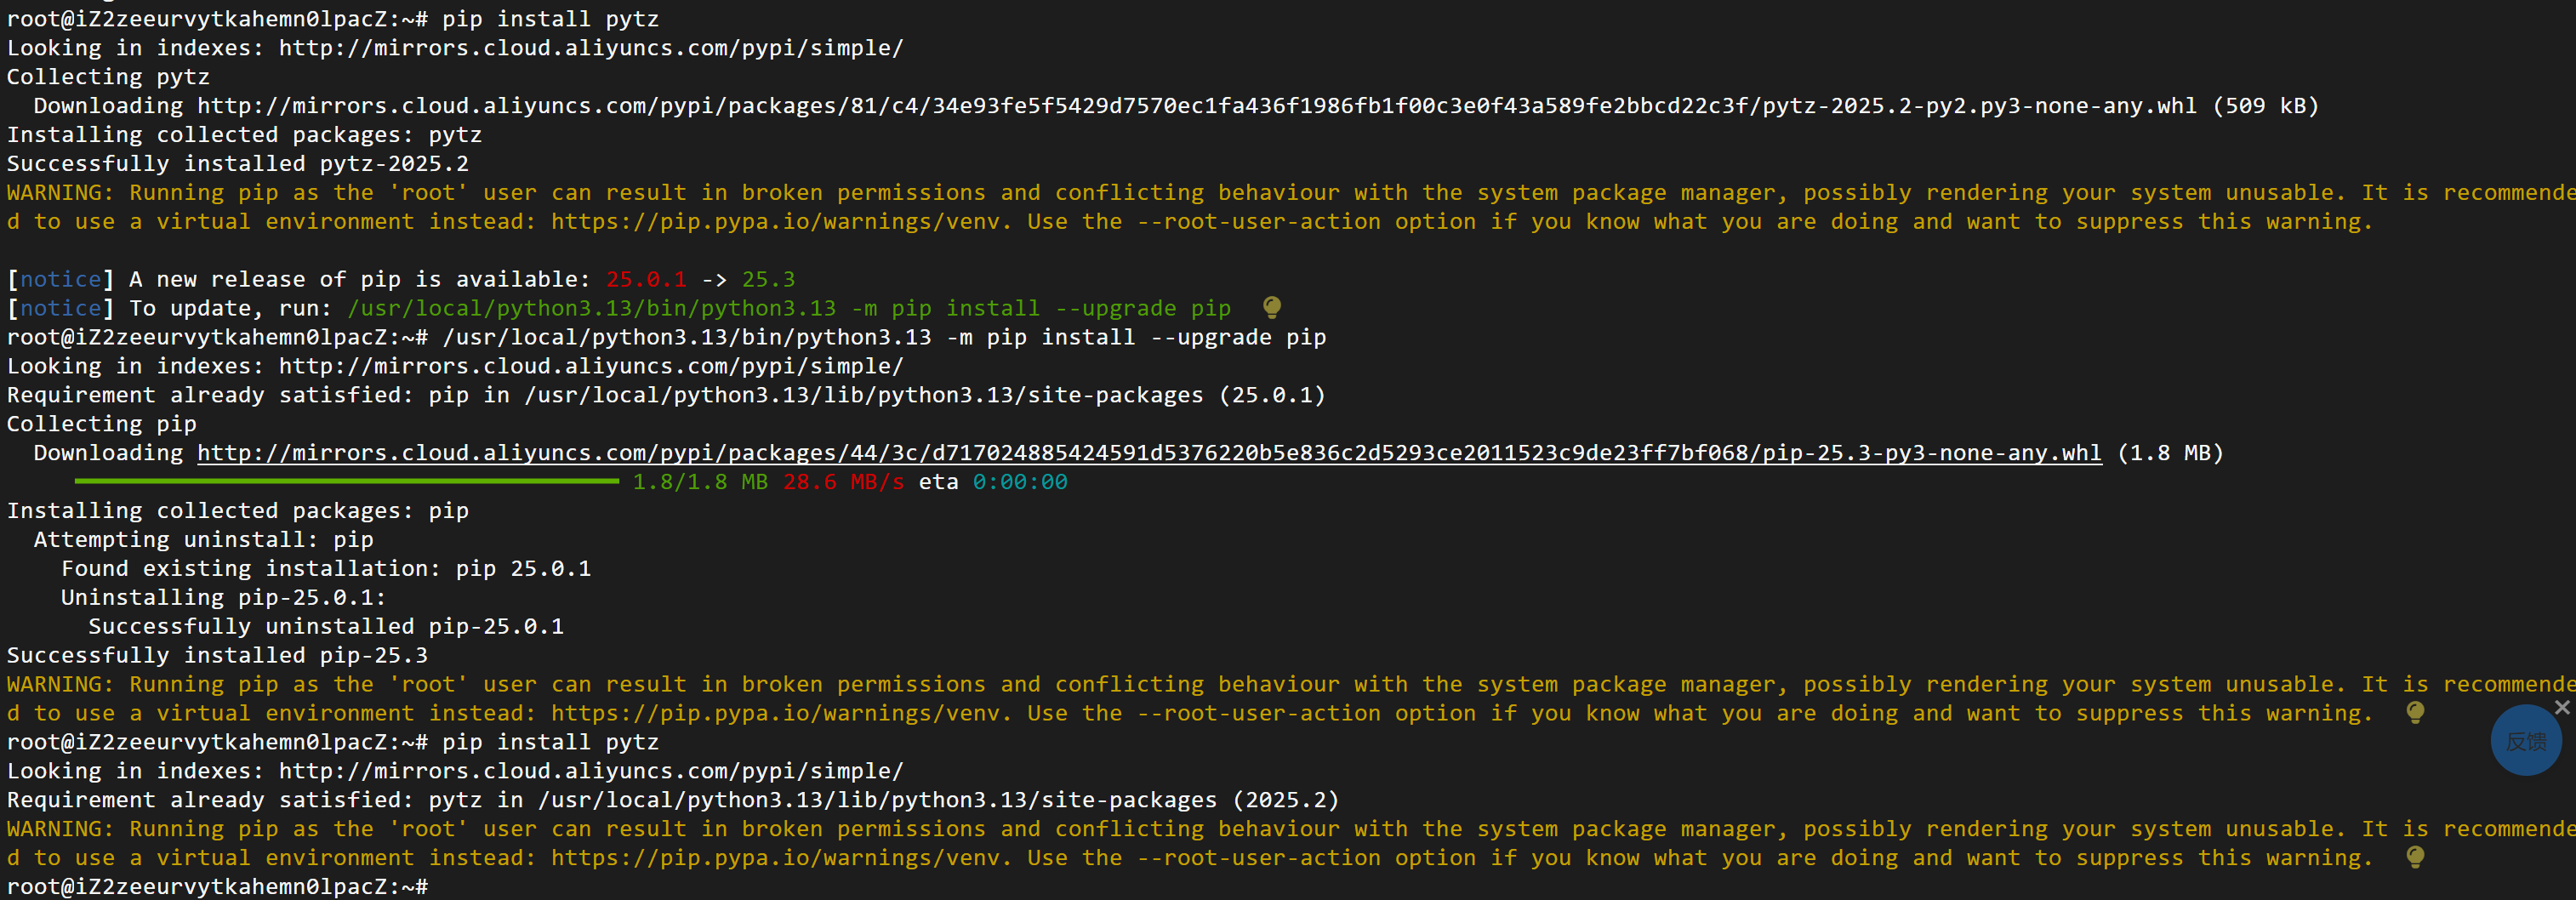Click the 'Collecting pytz' line
Screen dimensions: 2576x900
pyautogui.click(x=108, y=77)
